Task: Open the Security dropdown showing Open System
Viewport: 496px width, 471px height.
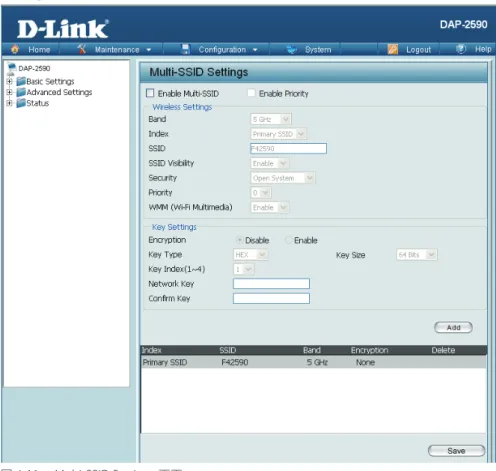Action: [x=283, y=178]
